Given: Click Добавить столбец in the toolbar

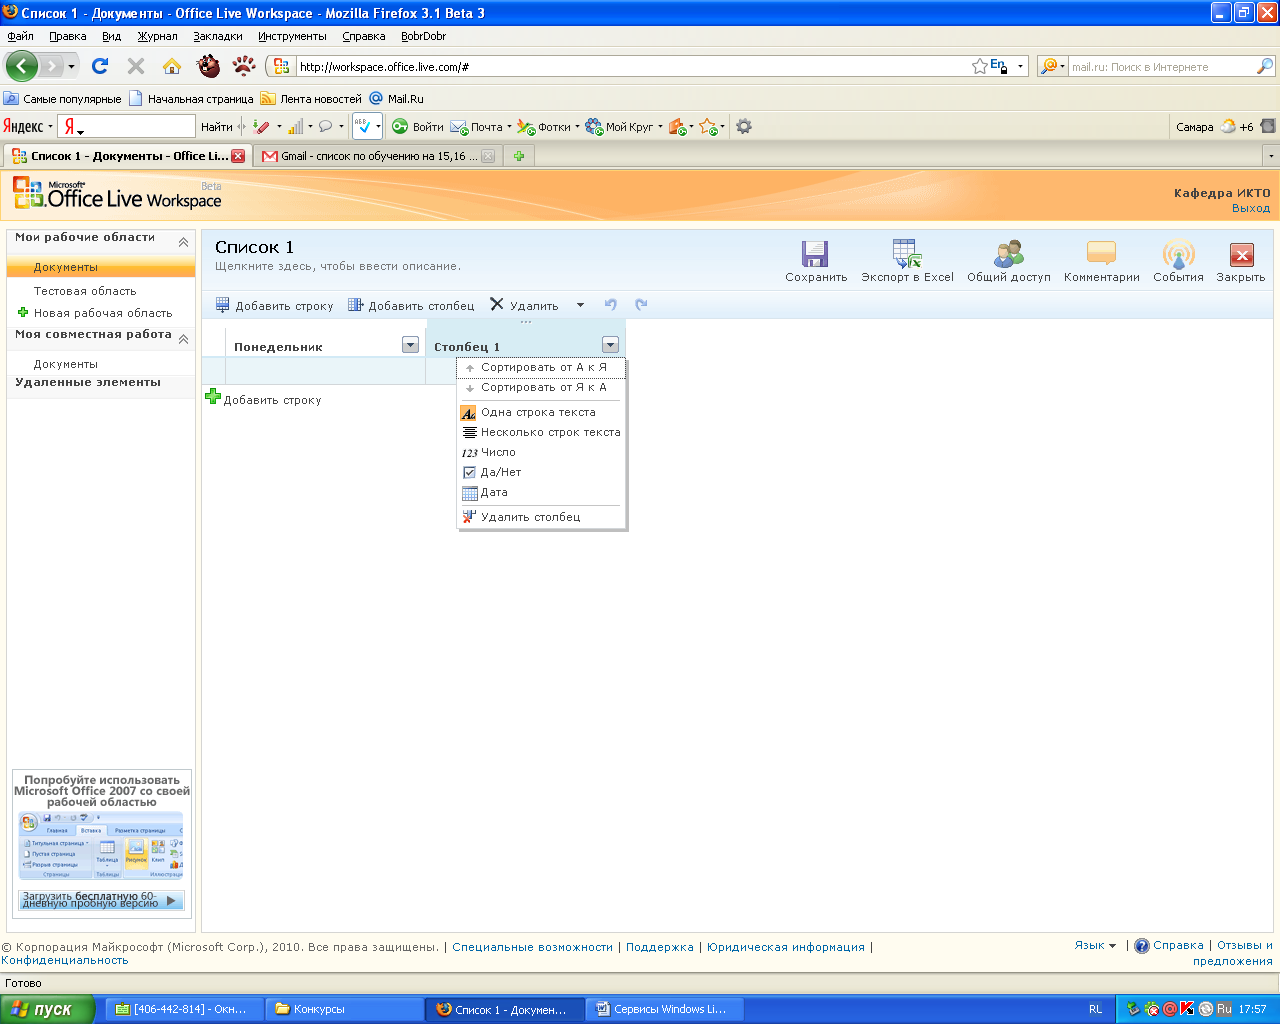Looking at the screenshot, I should coord(411,305).
